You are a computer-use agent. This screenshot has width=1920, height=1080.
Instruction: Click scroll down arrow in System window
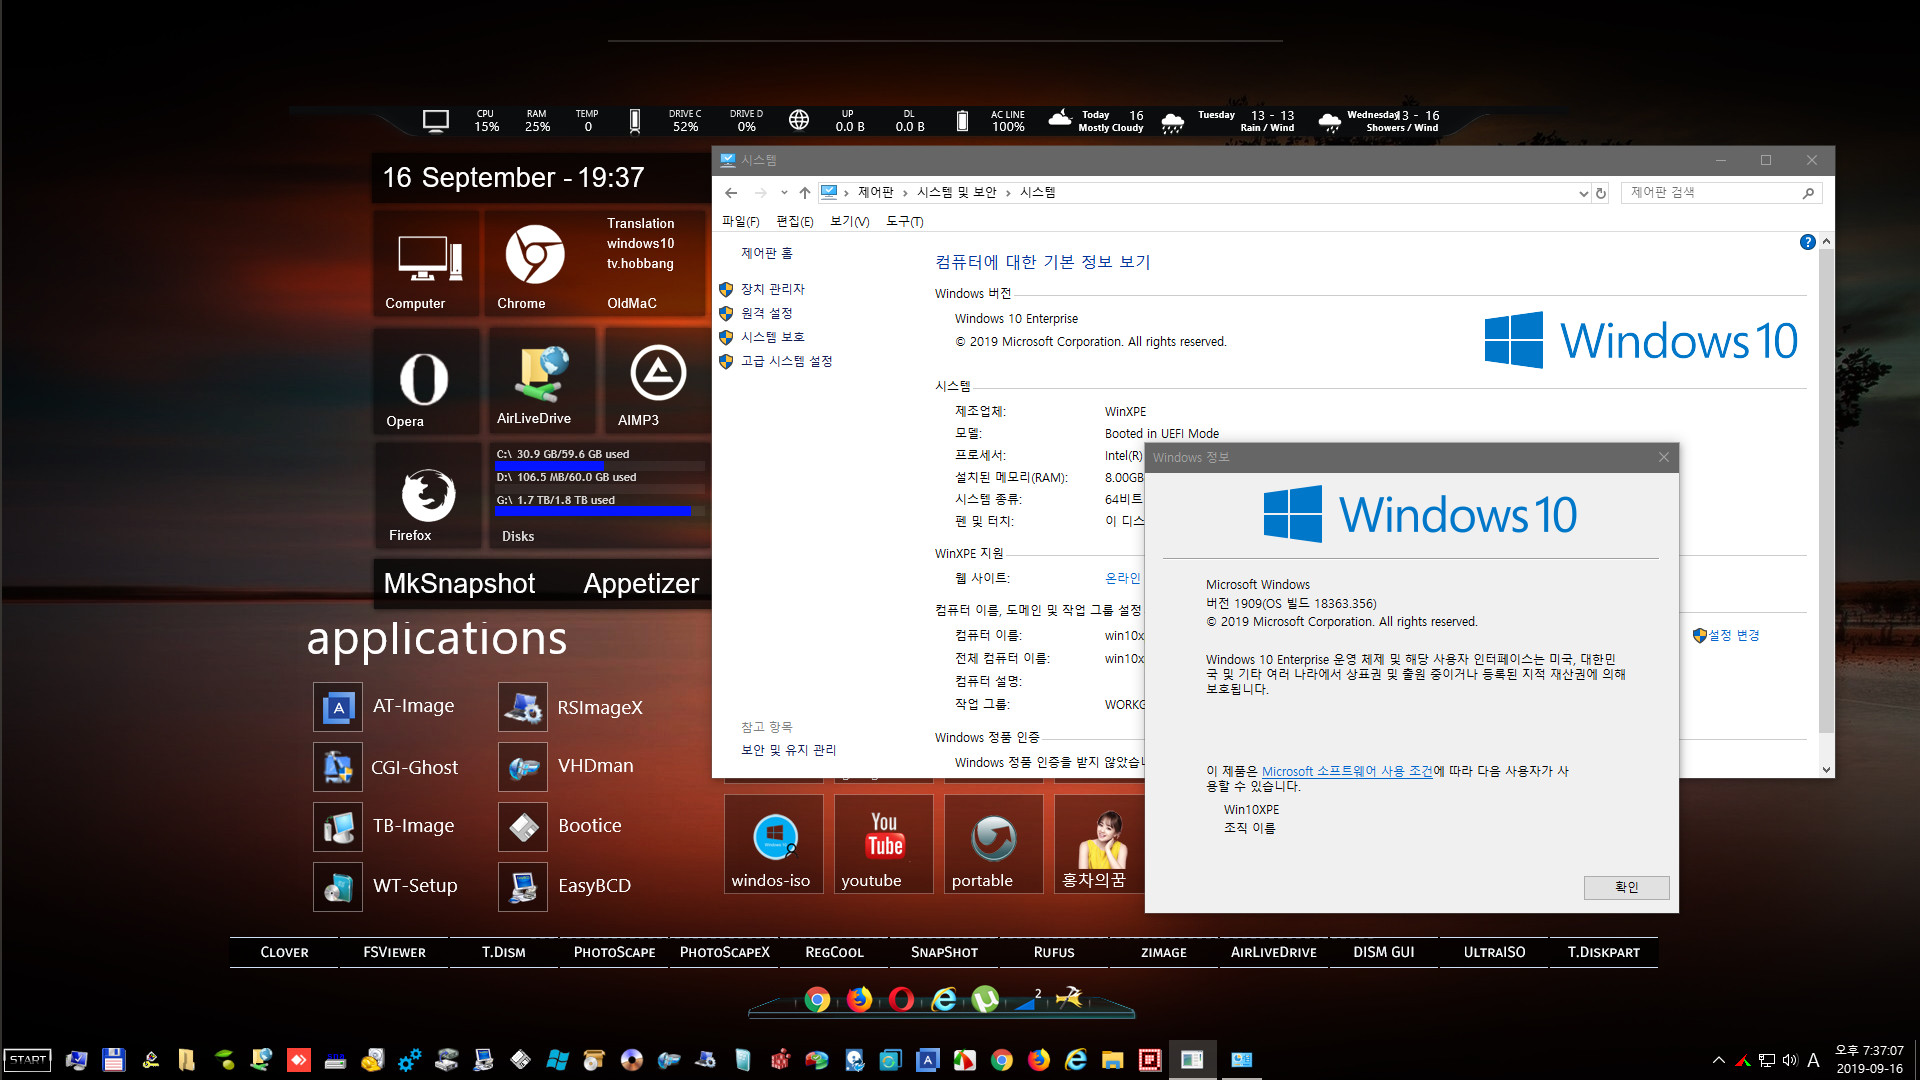point(1826,770)
